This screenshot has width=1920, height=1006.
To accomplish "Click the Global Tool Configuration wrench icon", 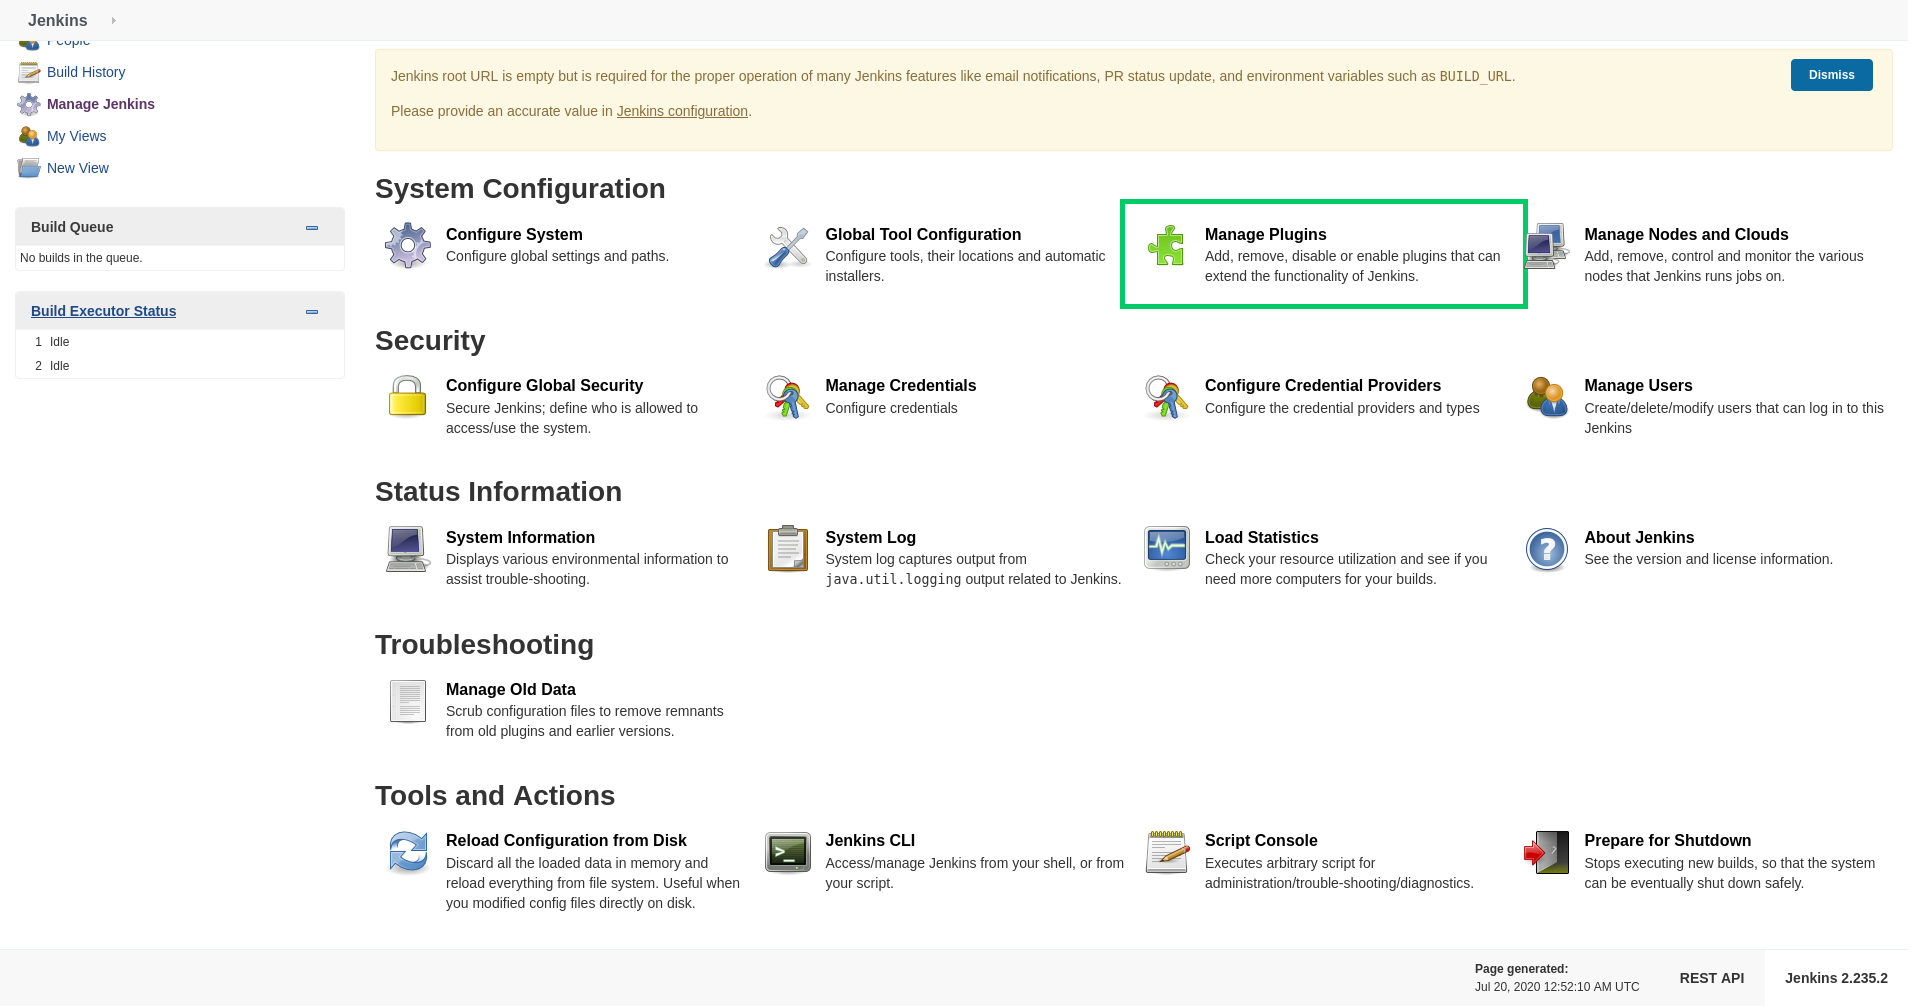I will 788,246.
